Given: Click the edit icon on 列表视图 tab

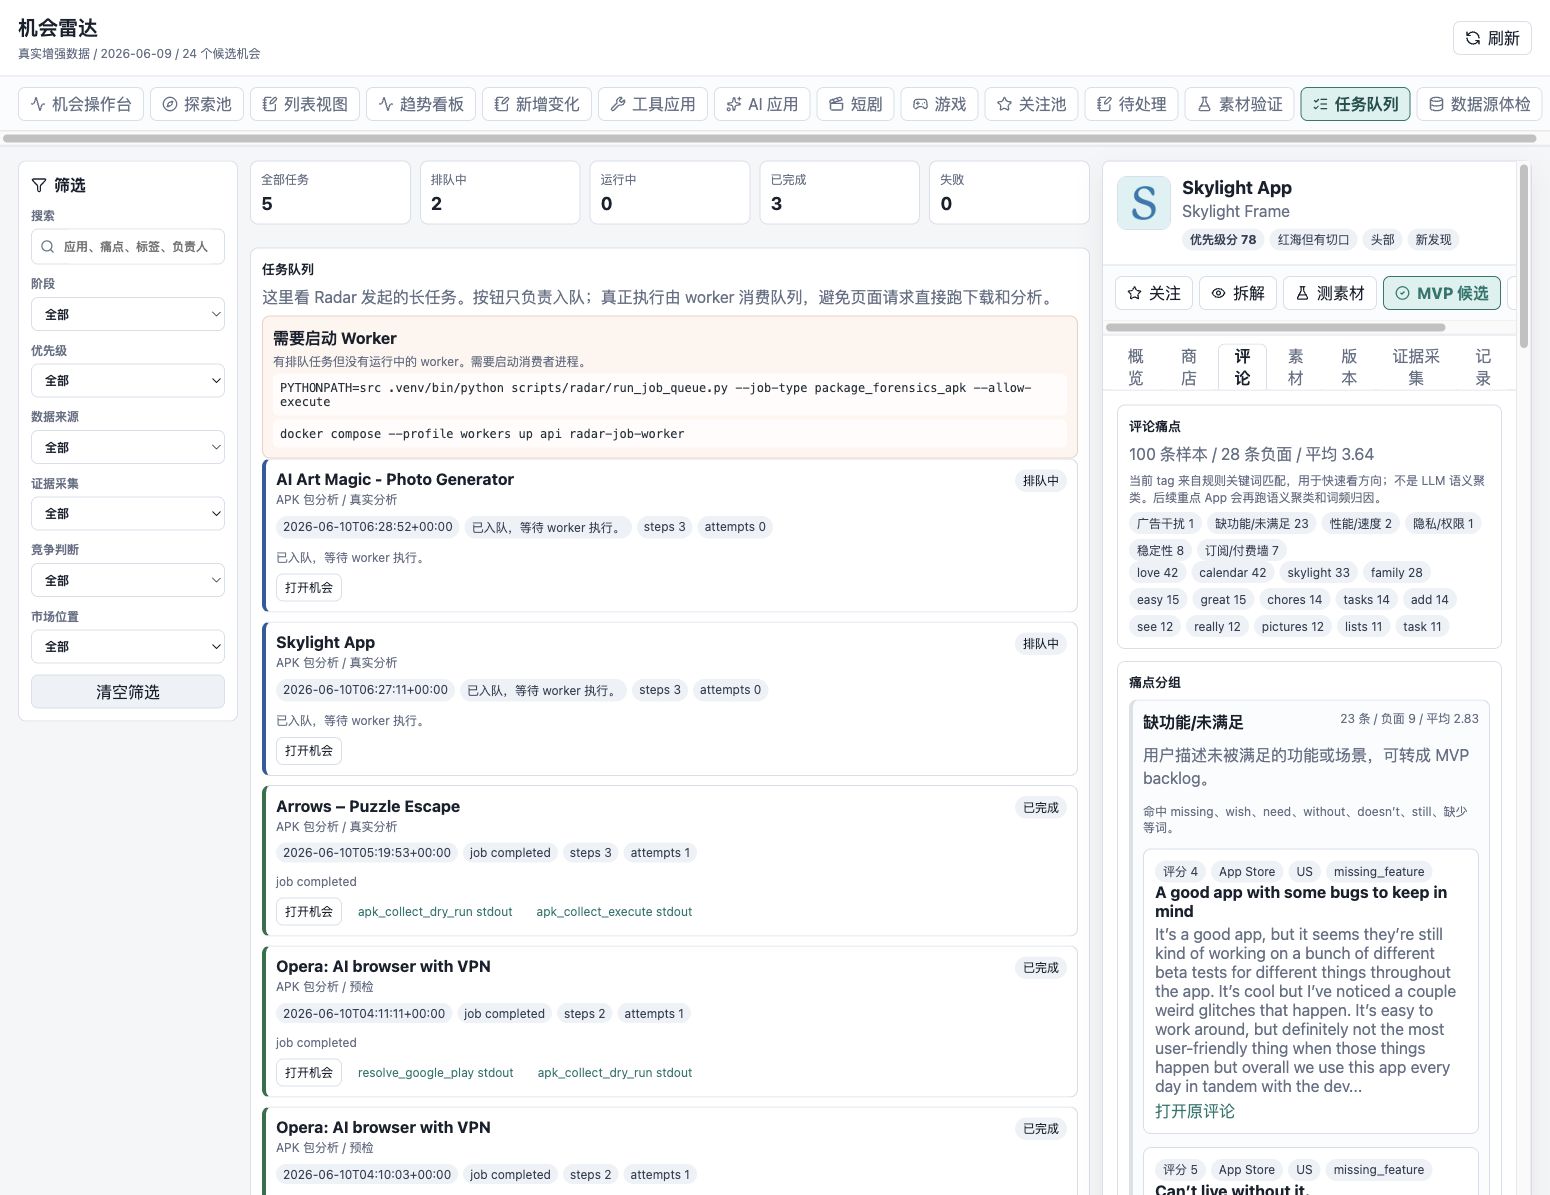Looking at the screenshot, I should 270,104.
